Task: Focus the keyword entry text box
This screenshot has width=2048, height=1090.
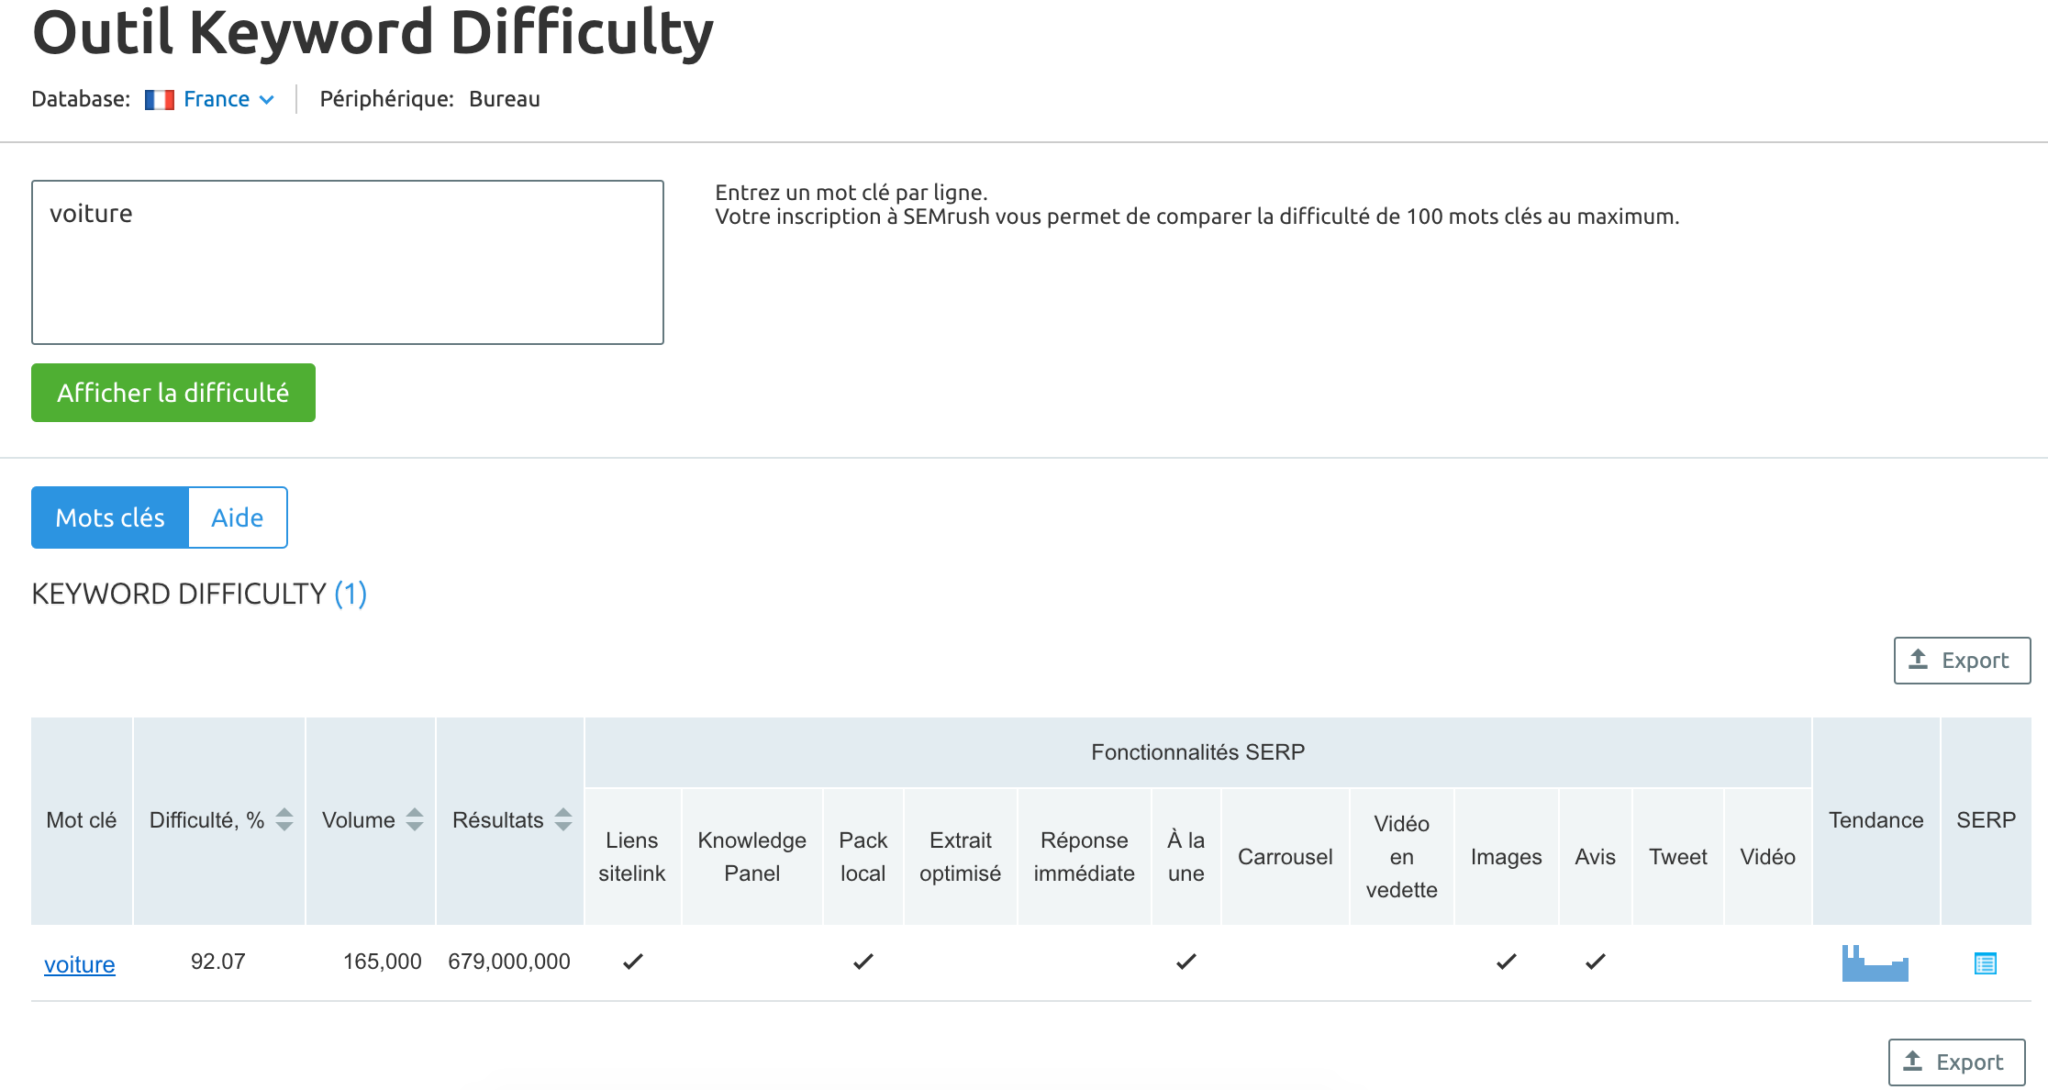Action: (347, 262)
